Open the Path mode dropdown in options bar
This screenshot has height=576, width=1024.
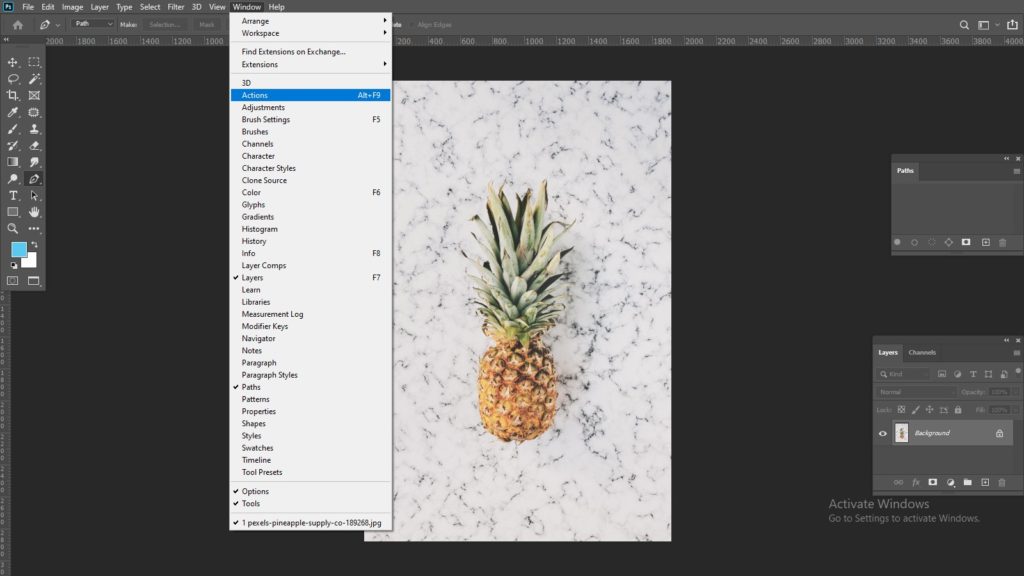tap(93, 24)
